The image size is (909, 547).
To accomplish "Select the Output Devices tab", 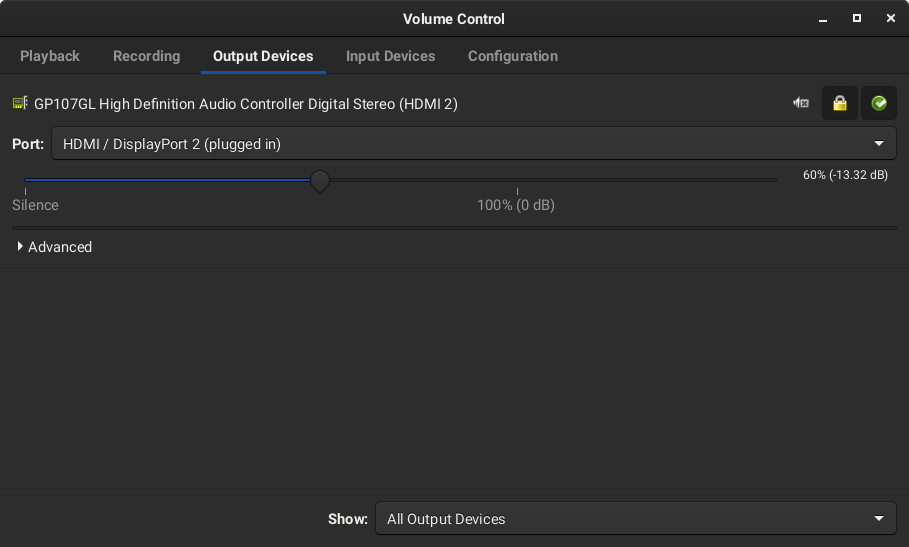I will coord(263,56).
